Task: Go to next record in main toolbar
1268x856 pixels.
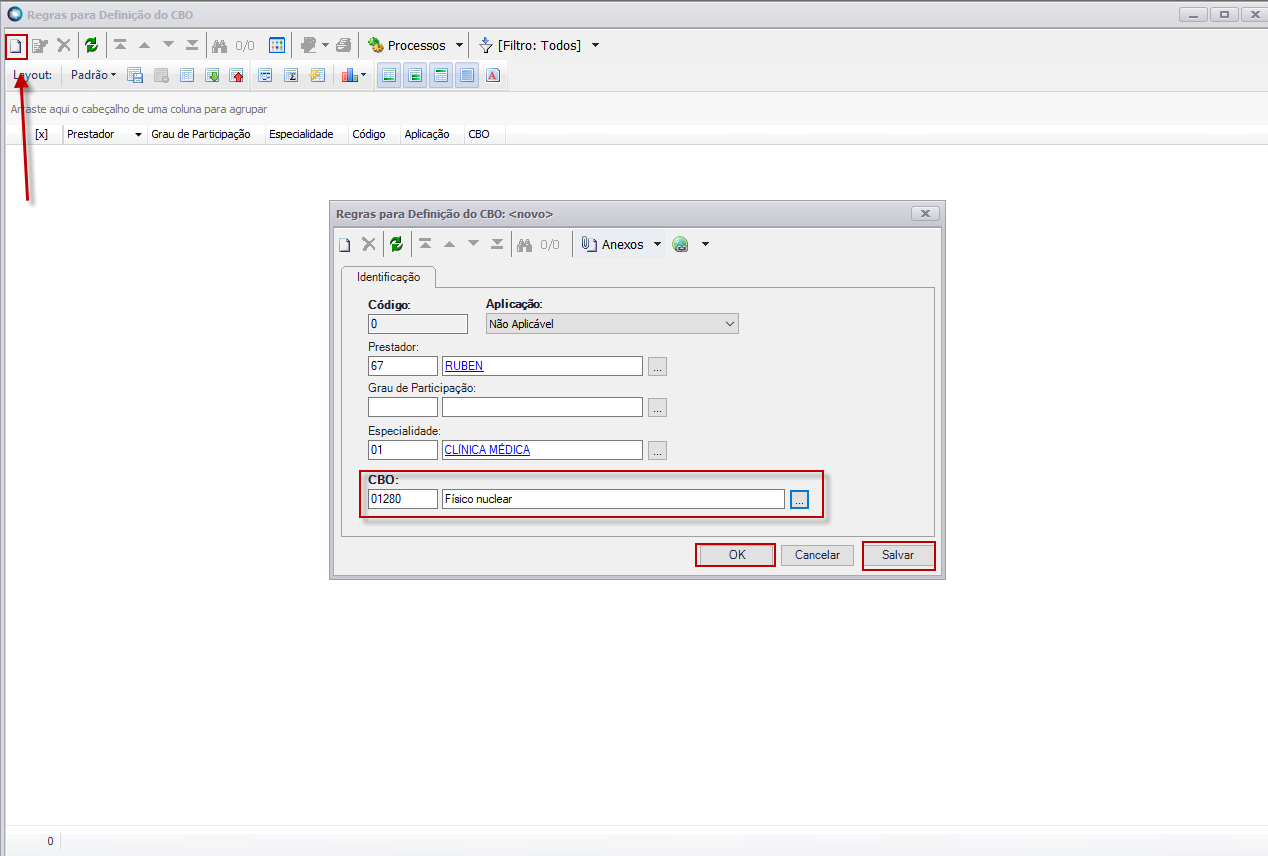Action: (x=168, y=46)
